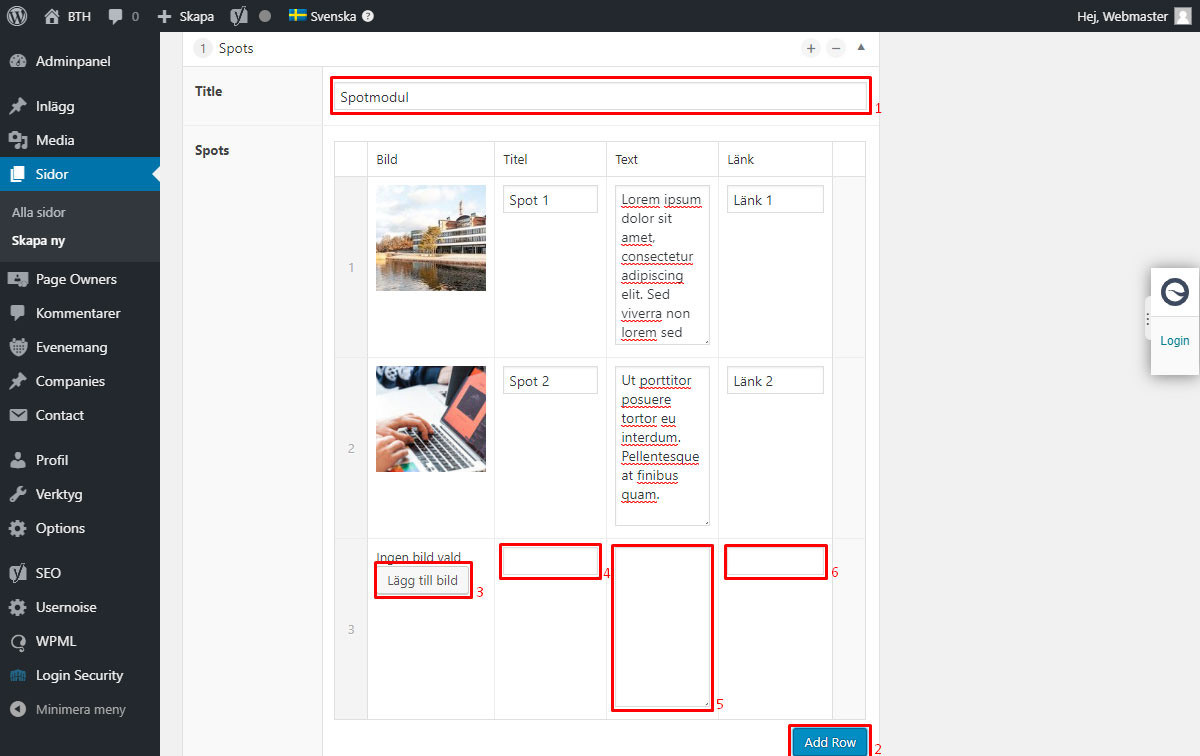Click the Title field containing Spotmodul
The width and height of the screenshot is (1200, 756).
[599, 96]
